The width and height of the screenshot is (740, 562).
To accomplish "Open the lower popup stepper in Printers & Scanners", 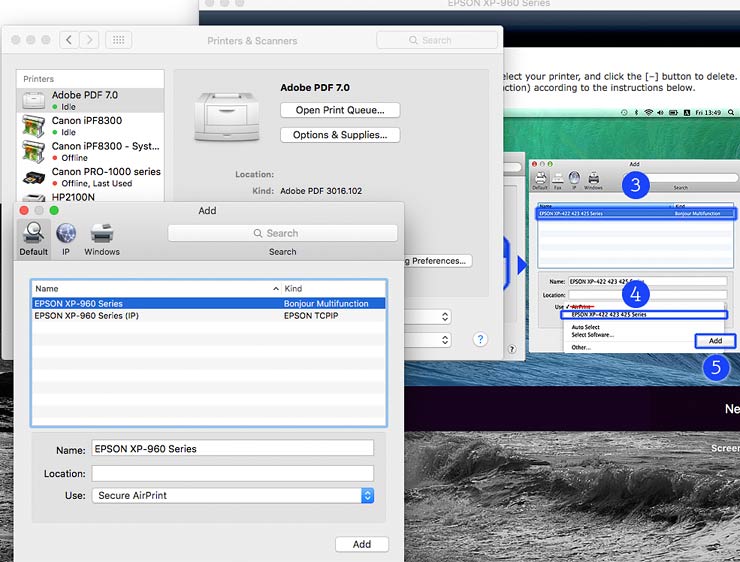I will pos(445,340).
